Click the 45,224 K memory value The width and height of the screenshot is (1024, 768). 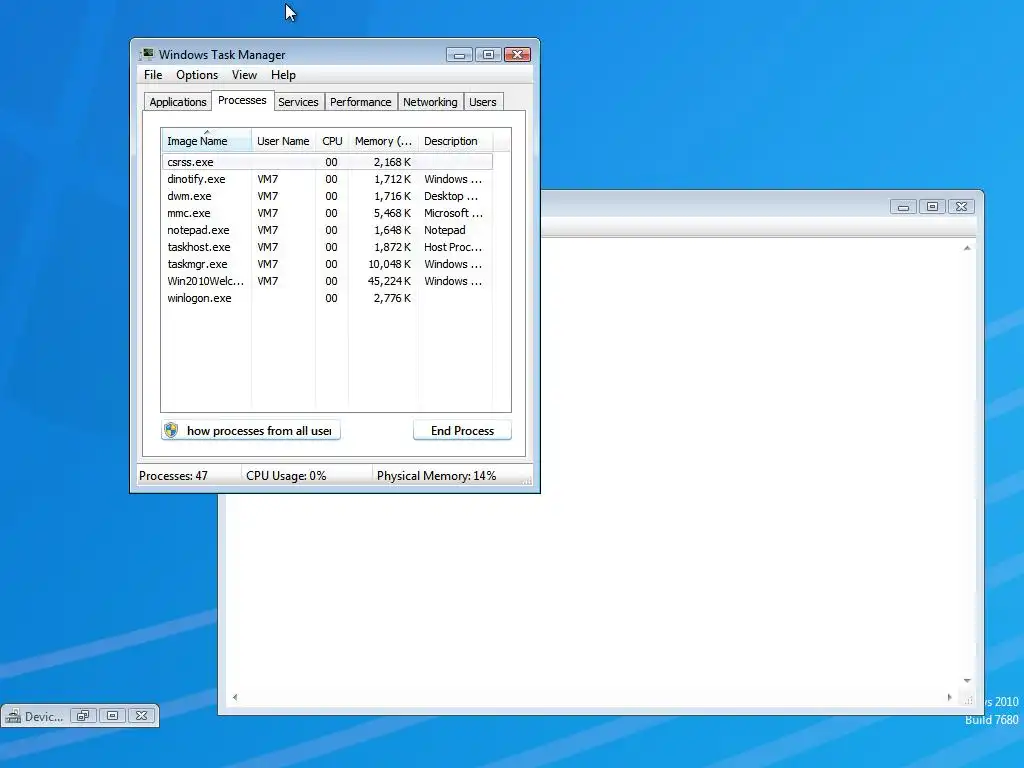pyautogui.click(x=389, y=281)
